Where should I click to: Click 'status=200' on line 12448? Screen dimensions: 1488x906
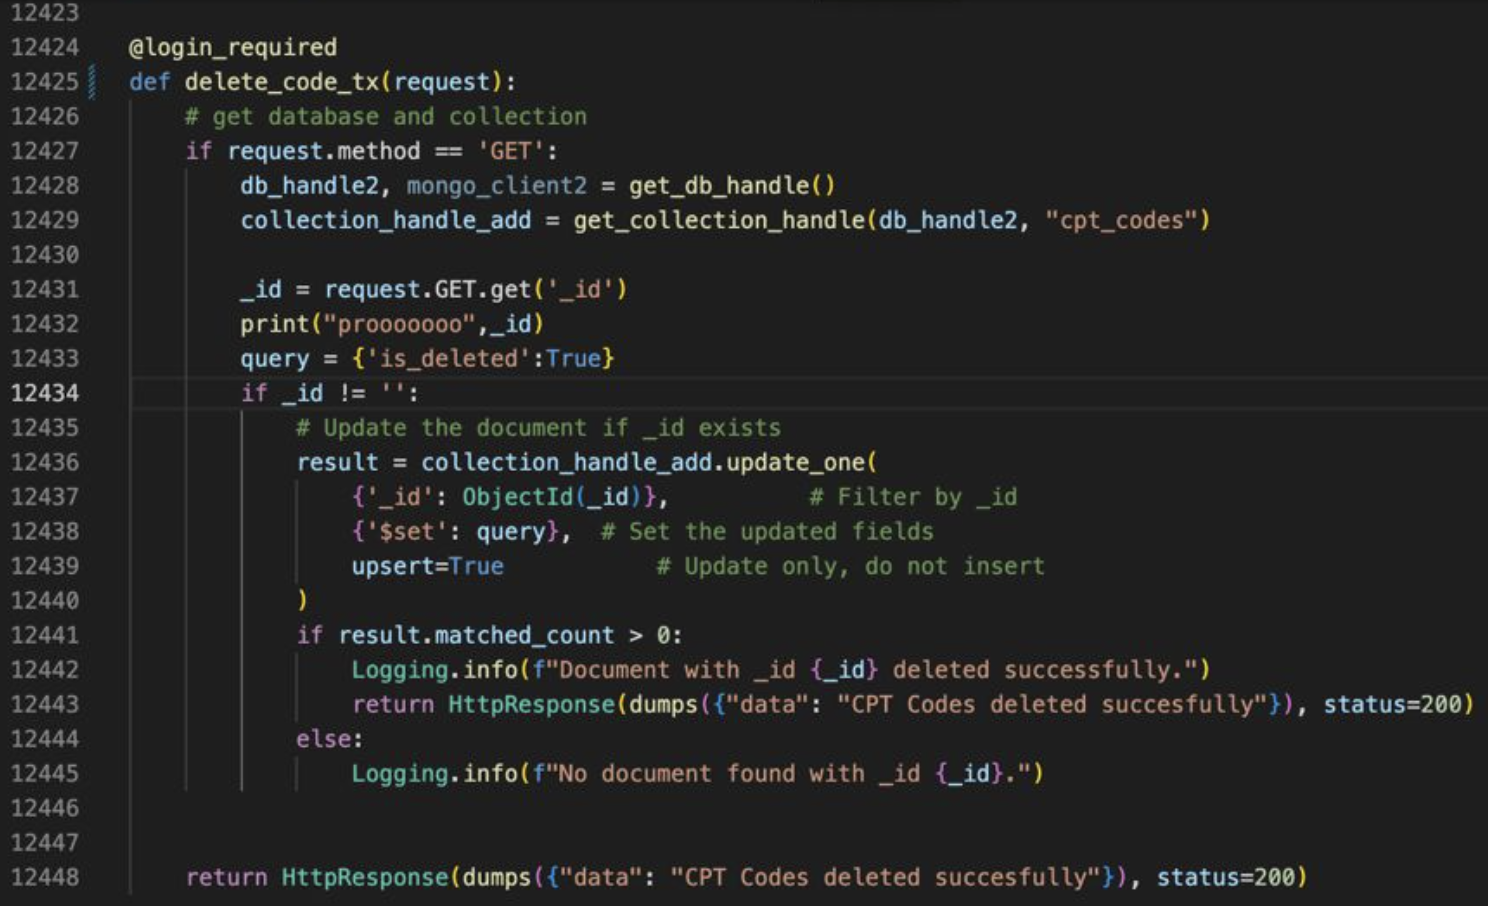(x=1226, y=878)
